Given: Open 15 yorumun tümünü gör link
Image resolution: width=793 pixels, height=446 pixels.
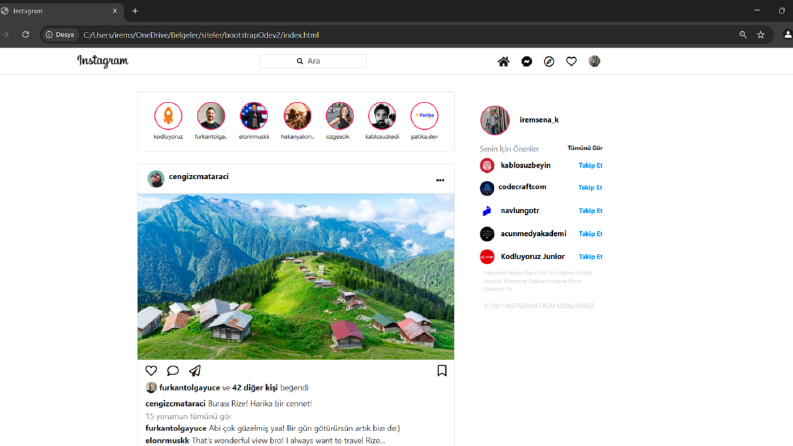Looking at the screenshot, I should pyautogui.click(x=188, y=416).
